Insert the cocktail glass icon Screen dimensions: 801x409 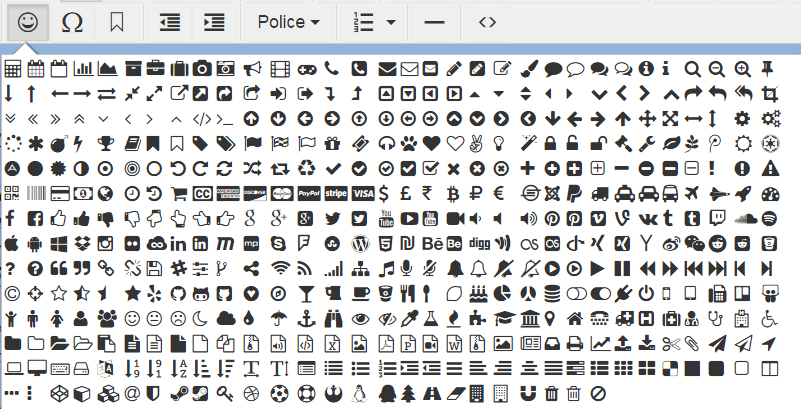306,294
